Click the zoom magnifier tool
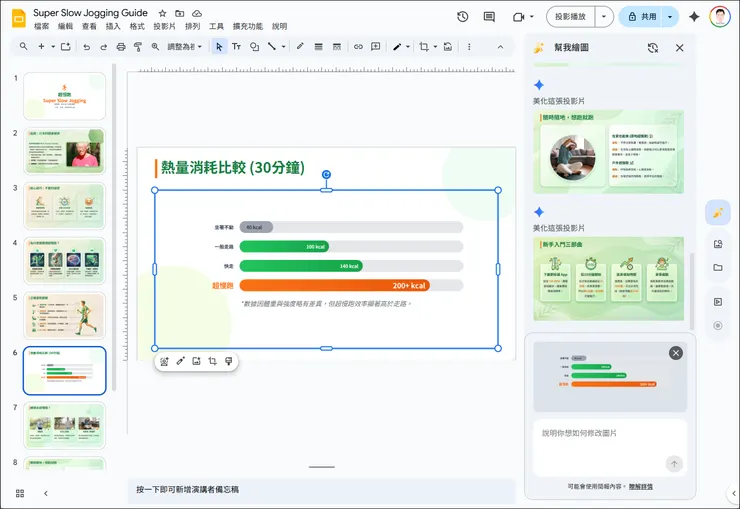Screen dimensions: 740x509 pos(155,47)
